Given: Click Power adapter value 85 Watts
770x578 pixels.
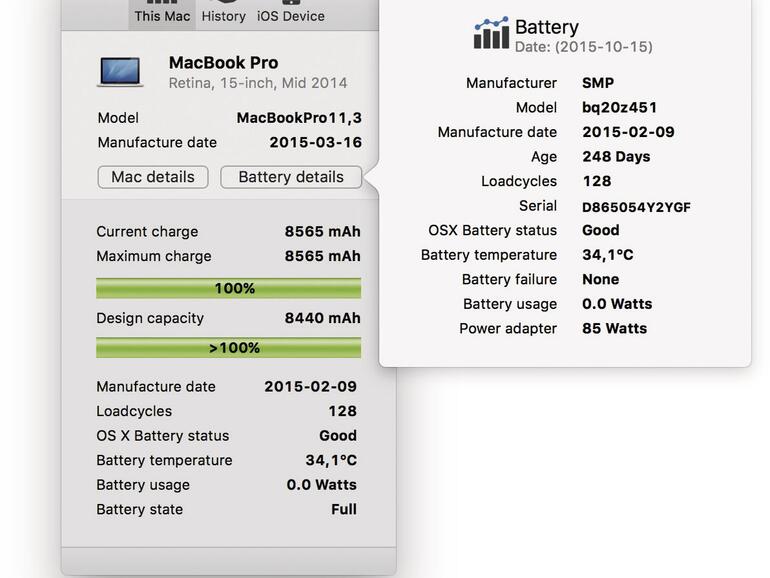Looking at the screenshot, I should (x=614, y=329).
